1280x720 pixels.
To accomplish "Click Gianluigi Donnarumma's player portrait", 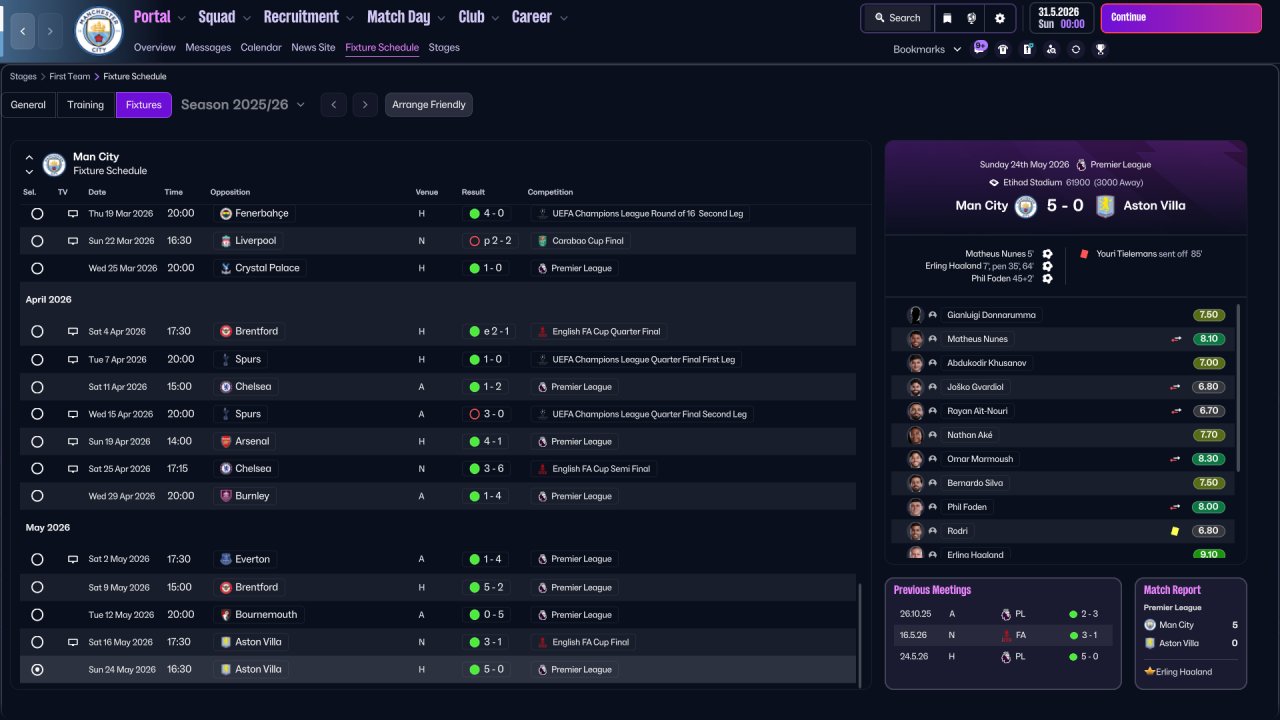I will click(915, 315).
